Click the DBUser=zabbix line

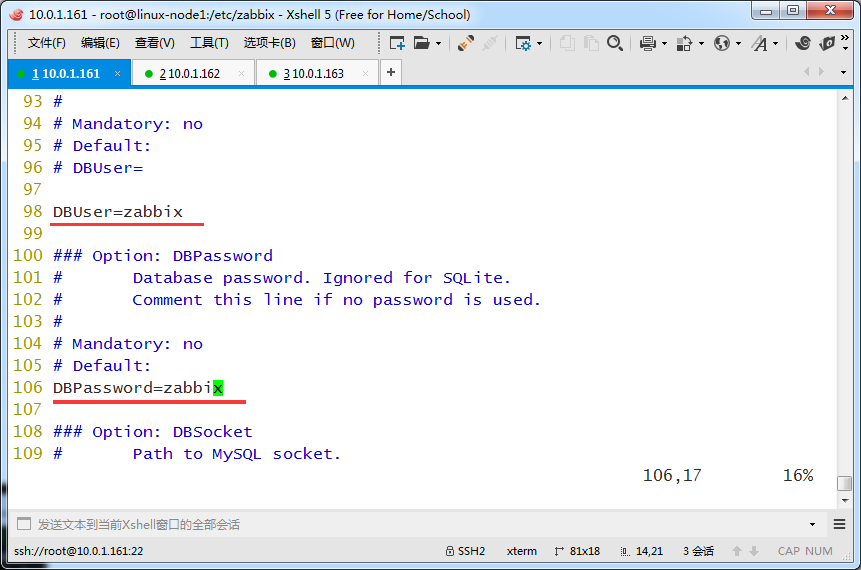point(118,212)
